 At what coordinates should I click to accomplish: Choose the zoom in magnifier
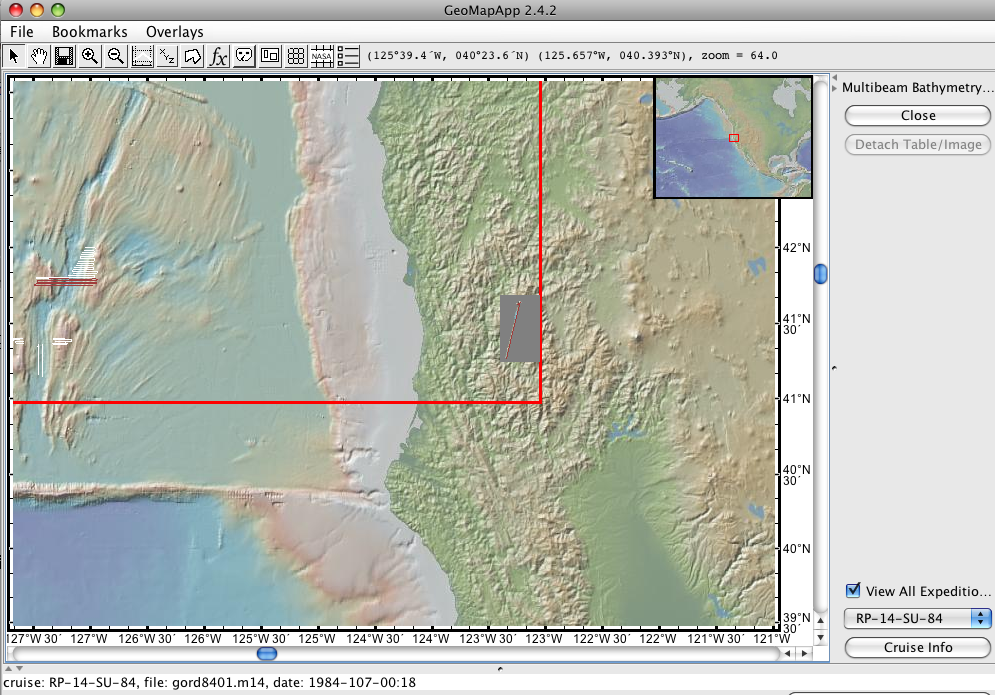(90, 56)
